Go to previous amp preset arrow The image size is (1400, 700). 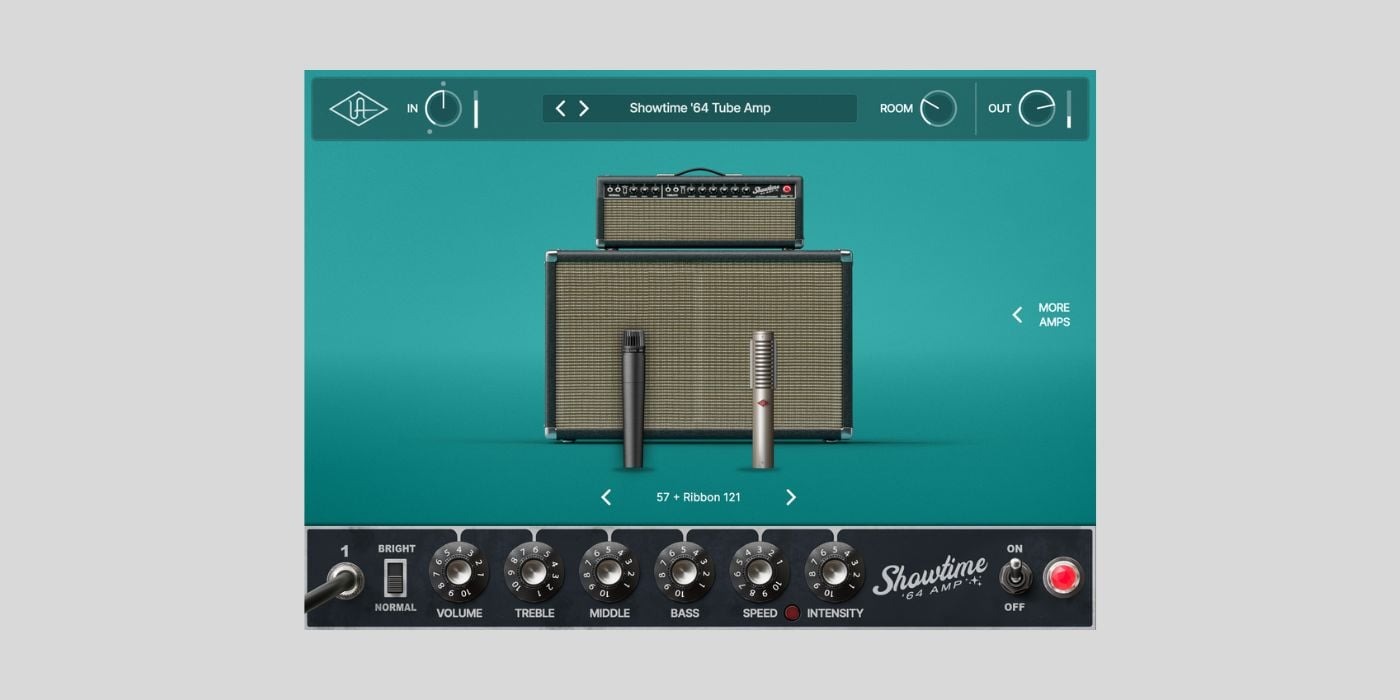pos(560,108)
